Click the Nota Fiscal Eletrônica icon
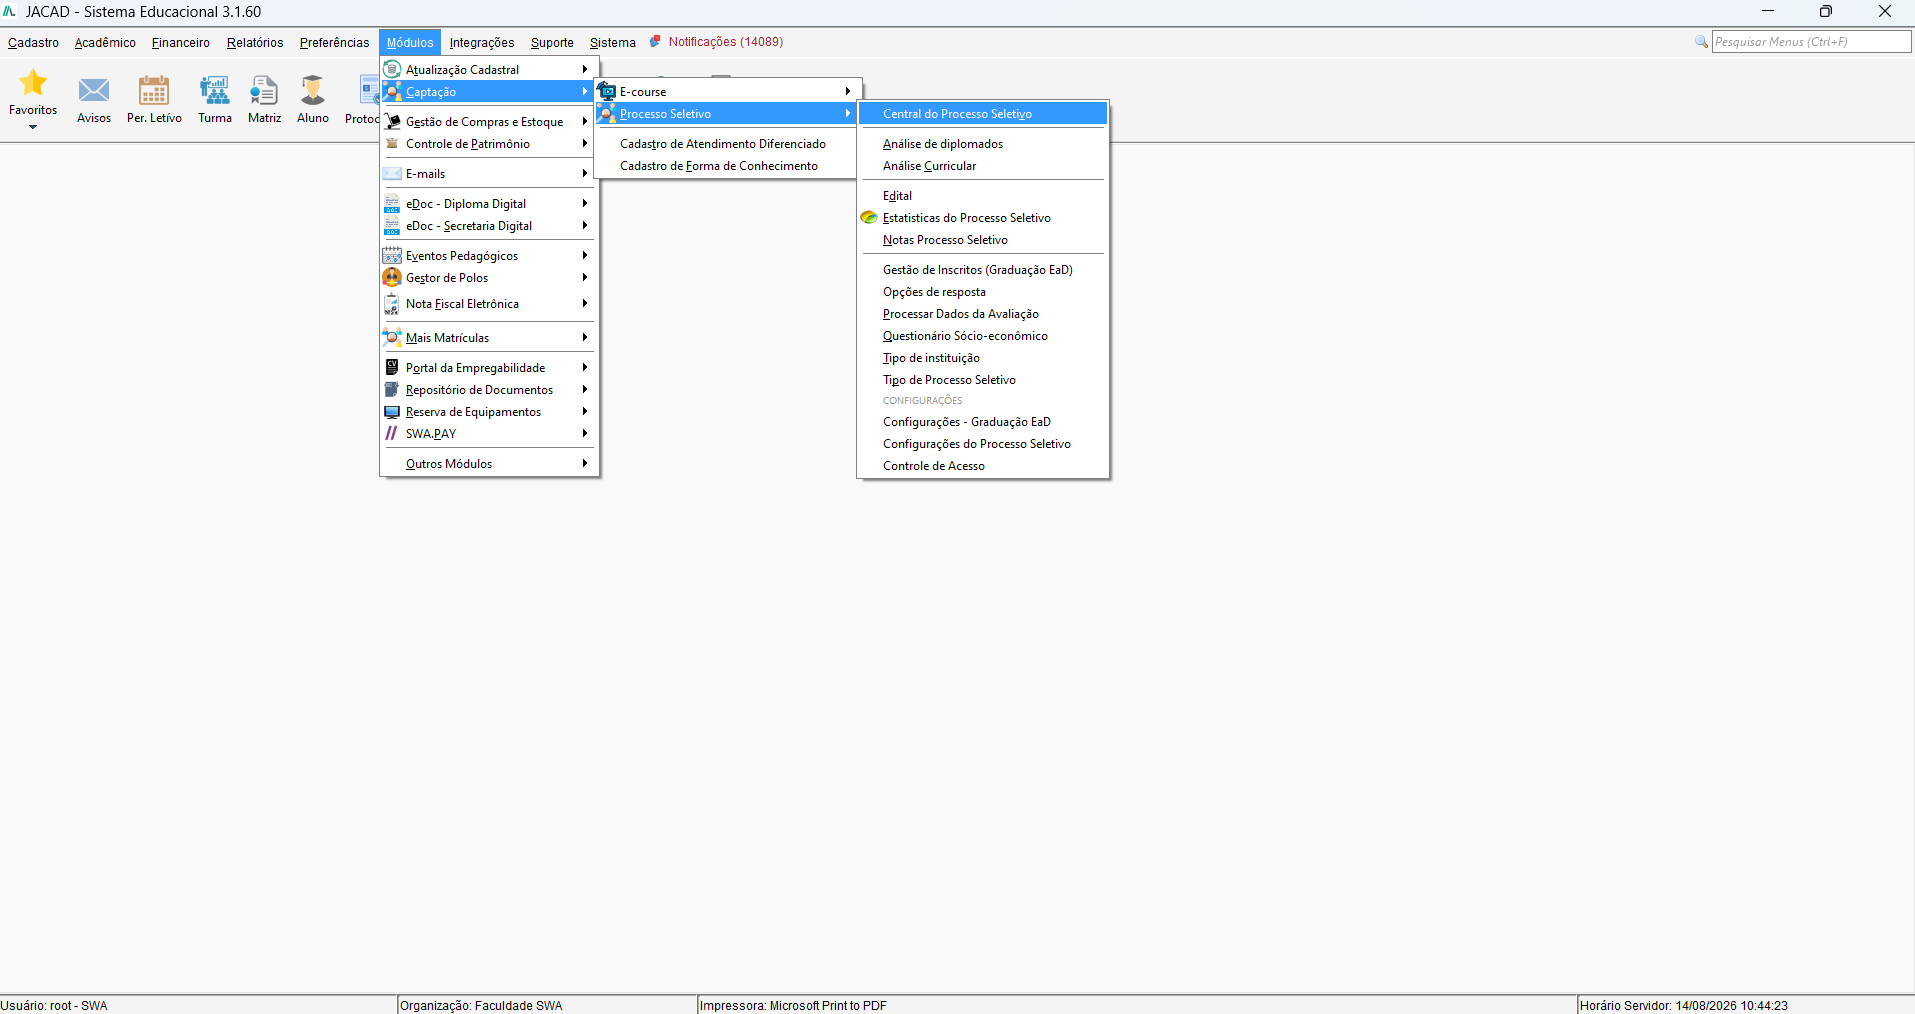Image resolution: width=1915 pixels, height=1014 pixels. pyautogui.click(x=392, y=304)
